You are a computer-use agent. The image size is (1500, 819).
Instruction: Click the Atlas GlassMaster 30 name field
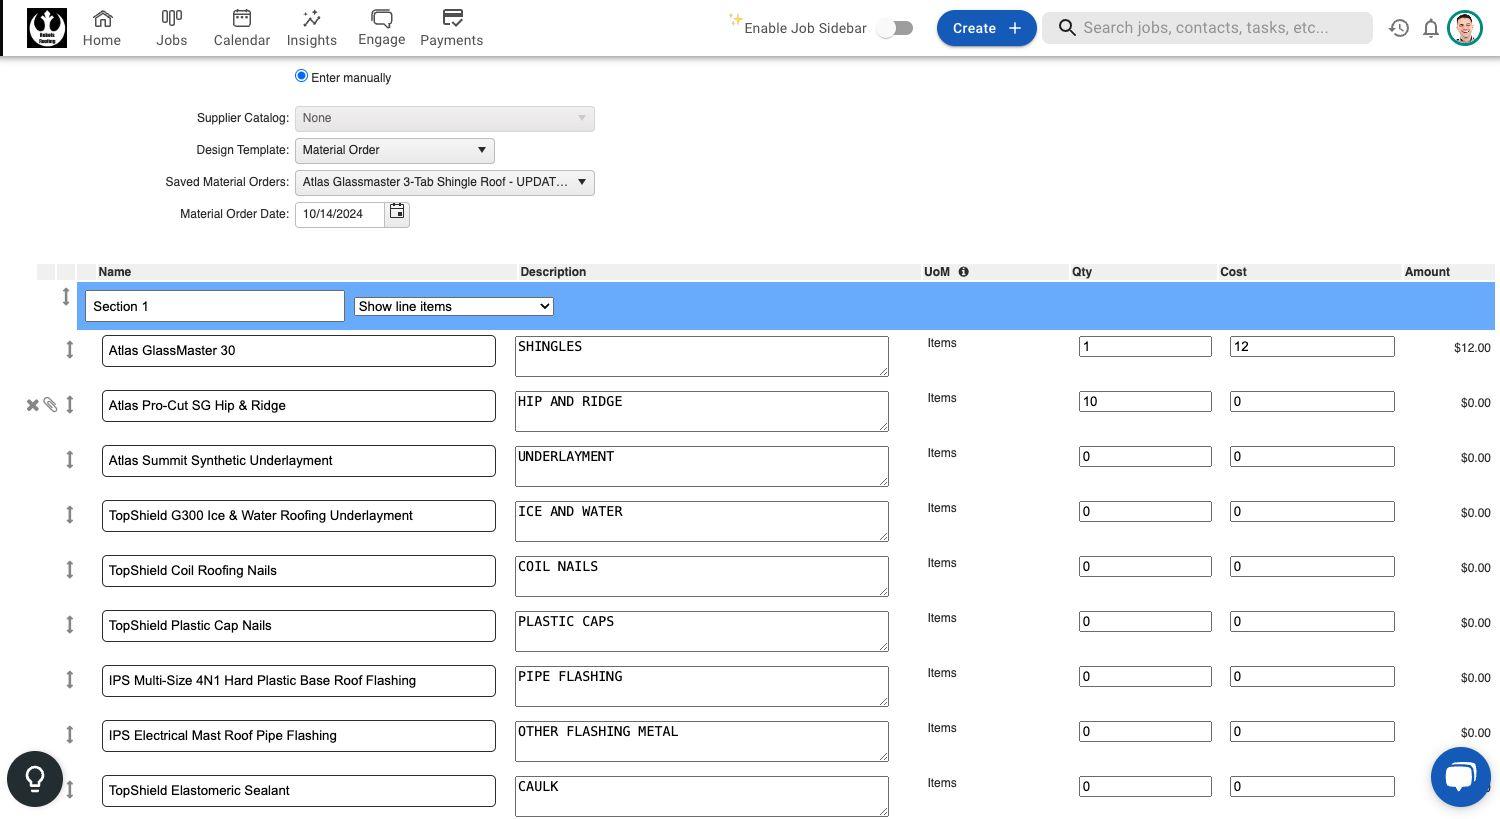pos(299,351)
